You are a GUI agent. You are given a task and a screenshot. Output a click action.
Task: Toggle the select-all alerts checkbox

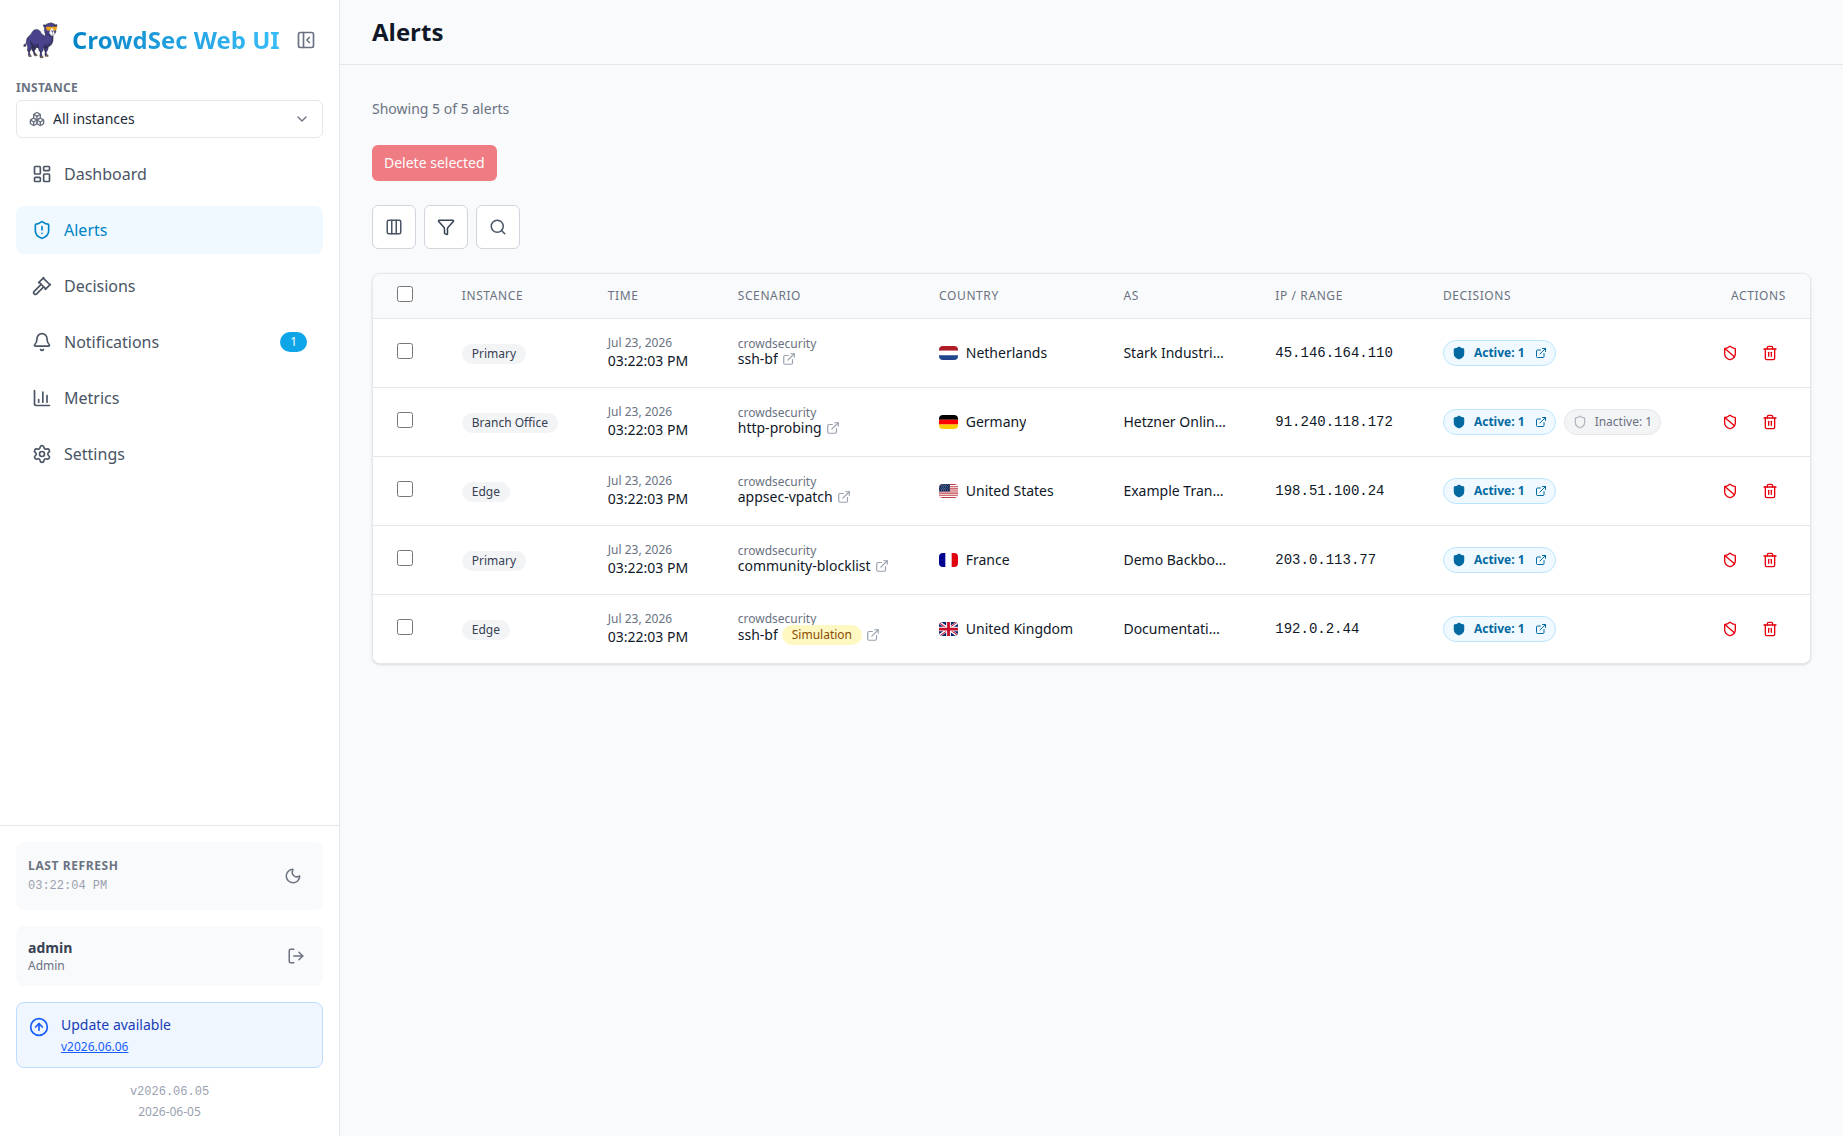click(x=405, y=294)
